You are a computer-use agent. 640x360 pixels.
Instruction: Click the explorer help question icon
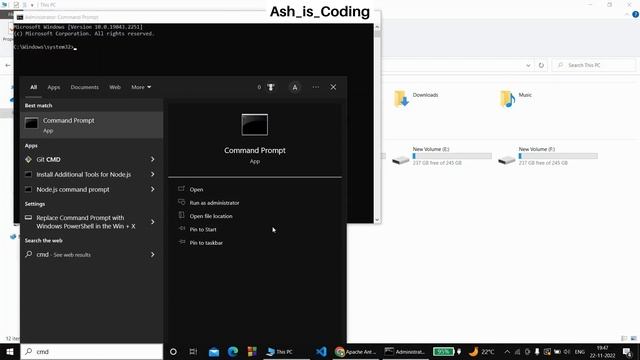(x=636, y=14)
